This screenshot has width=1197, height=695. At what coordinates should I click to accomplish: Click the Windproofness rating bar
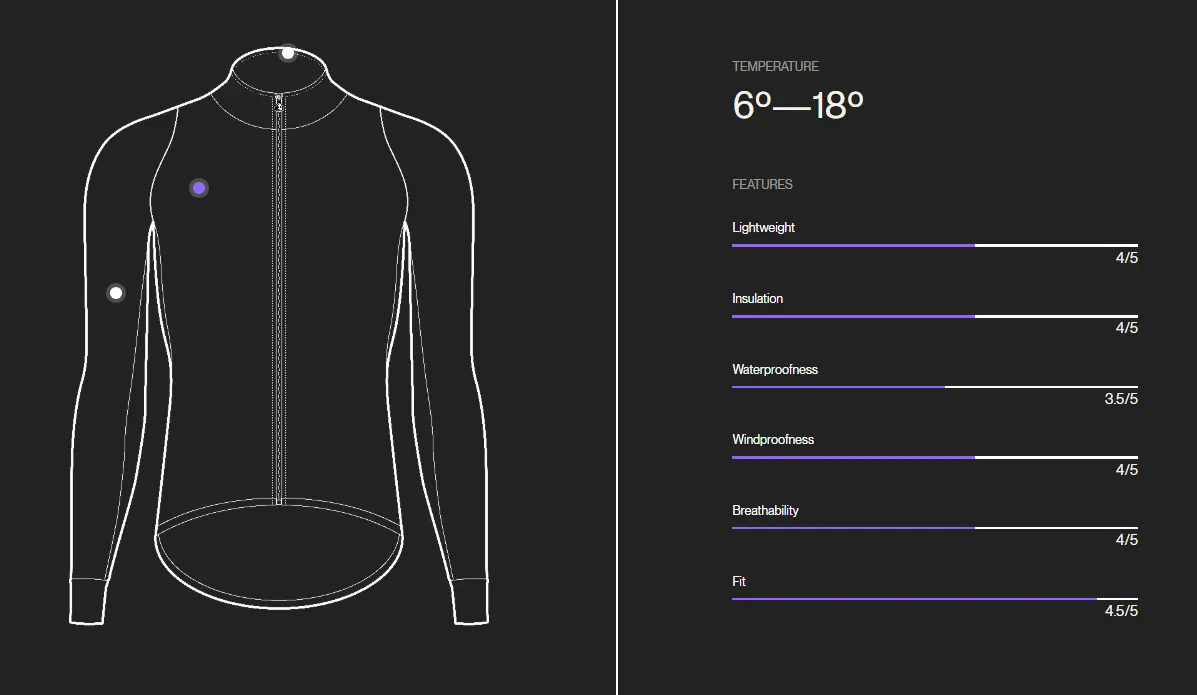coord(934,457)
